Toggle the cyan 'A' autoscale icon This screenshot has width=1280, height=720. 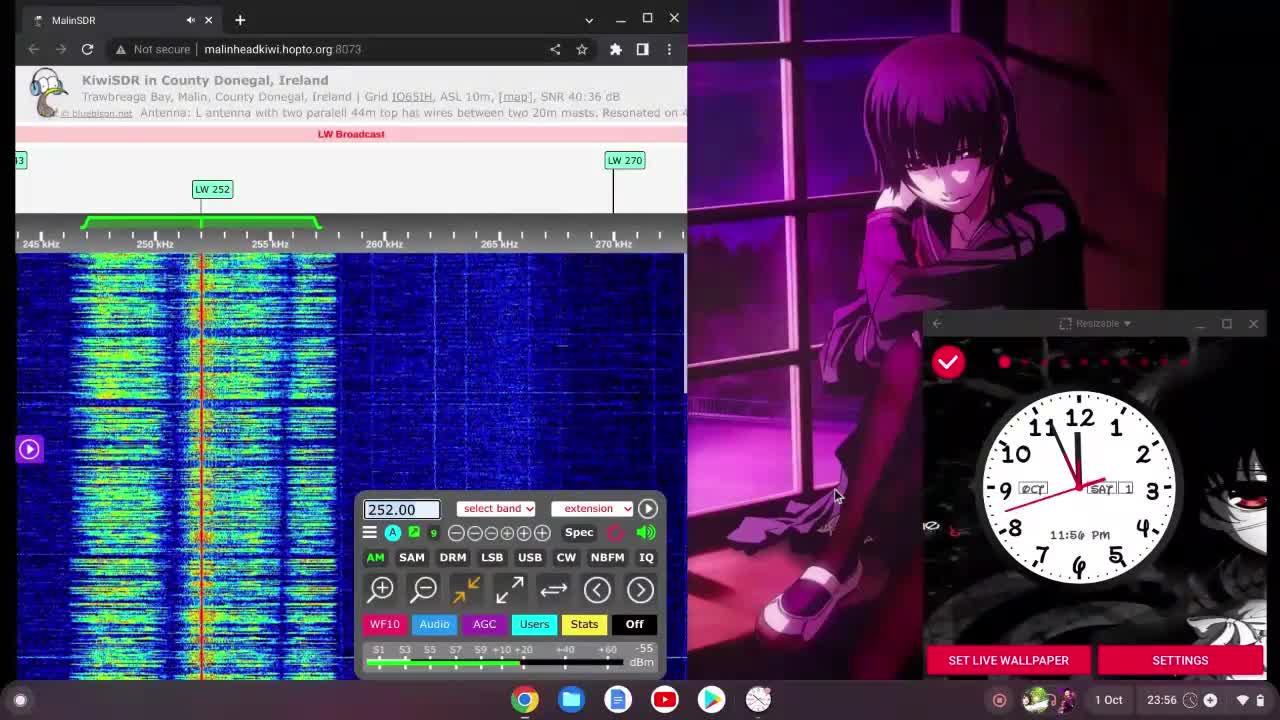click(393, 533)
